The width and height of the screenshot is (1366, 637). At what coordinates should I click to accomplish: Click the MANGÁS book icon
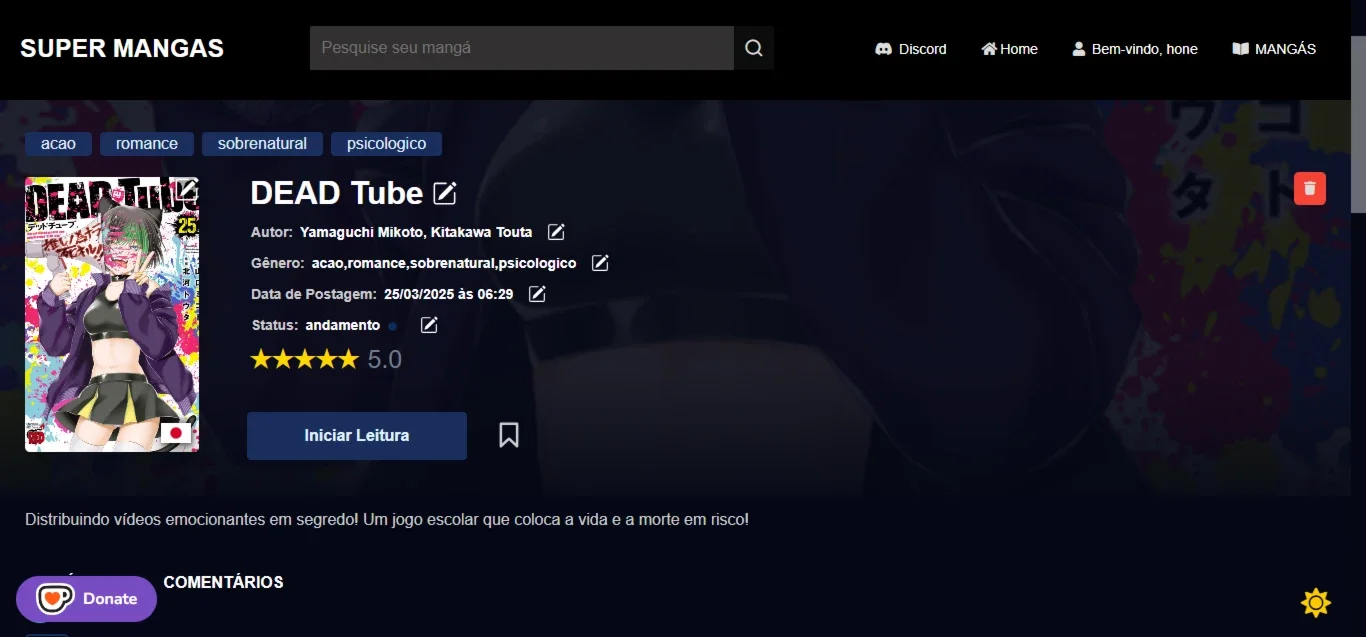1240,48
